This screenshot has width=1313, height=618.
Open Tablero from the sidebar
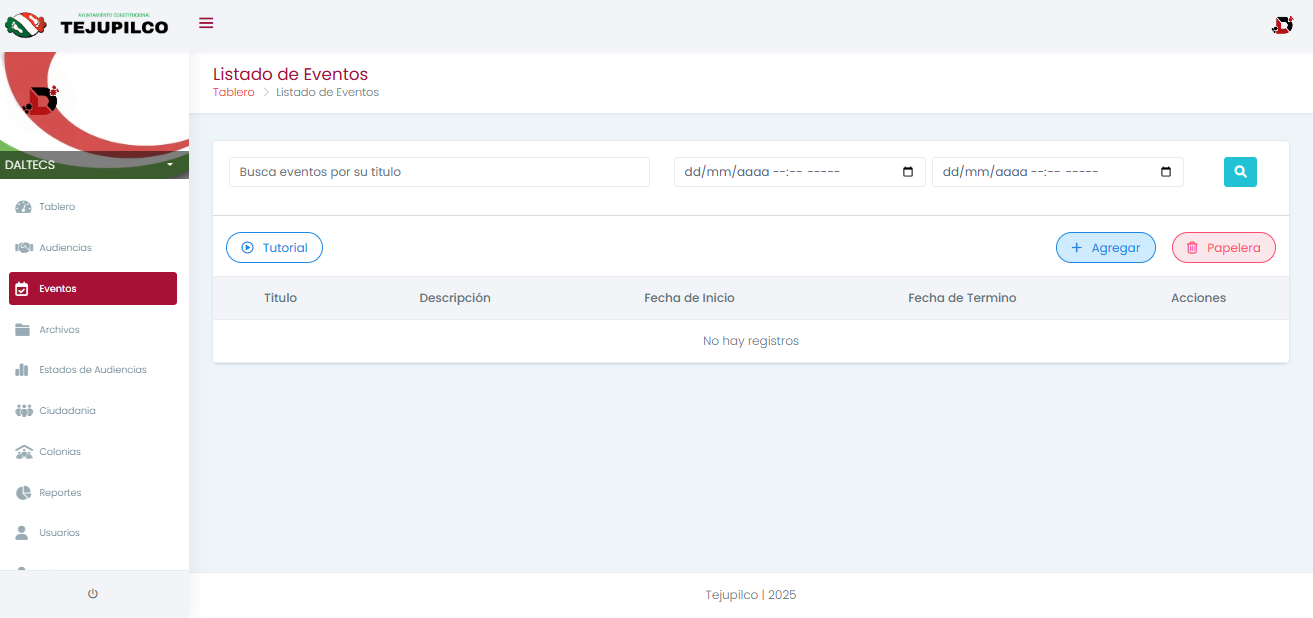click(x=57, y=207)
